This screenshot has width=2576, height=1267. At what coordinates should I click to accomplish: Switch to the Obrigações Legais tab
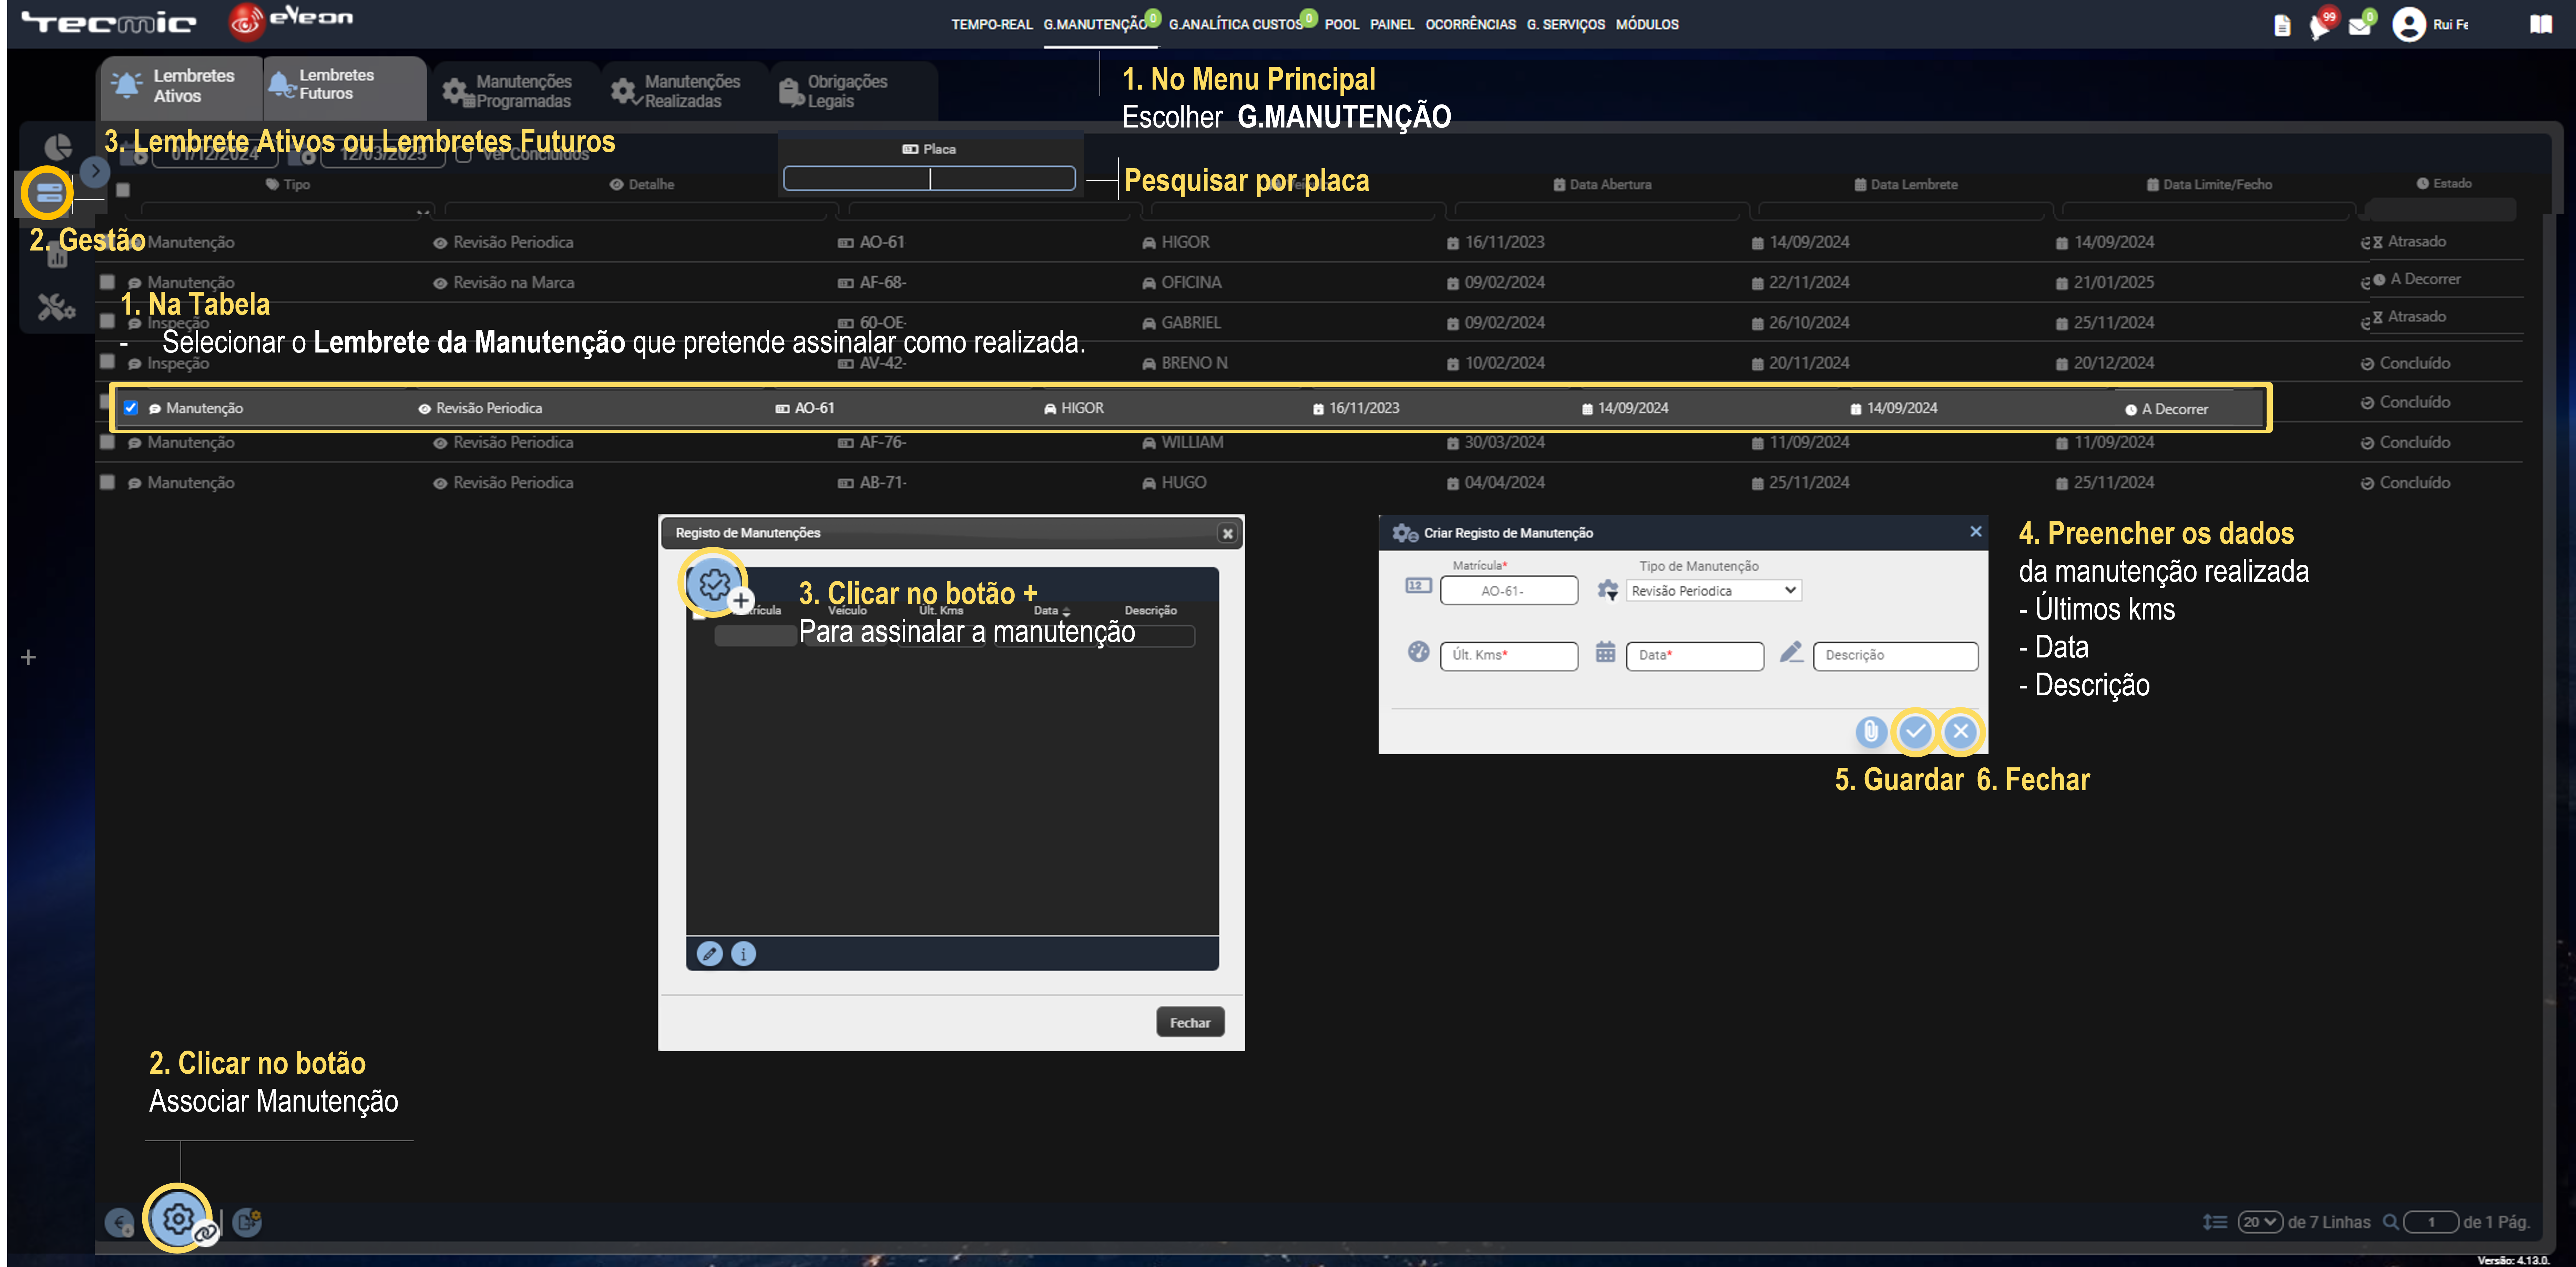point(854,91)
